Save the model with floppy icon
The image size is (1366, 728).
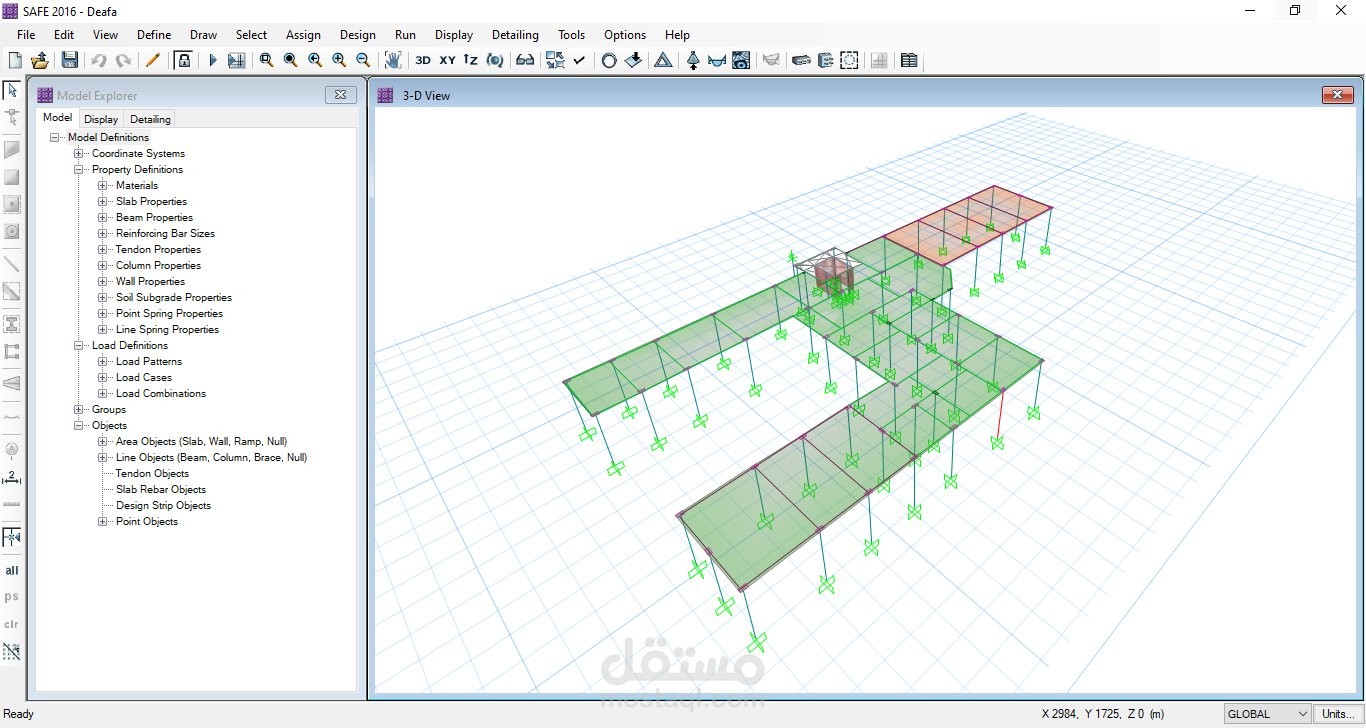click(x=69, y=60)
